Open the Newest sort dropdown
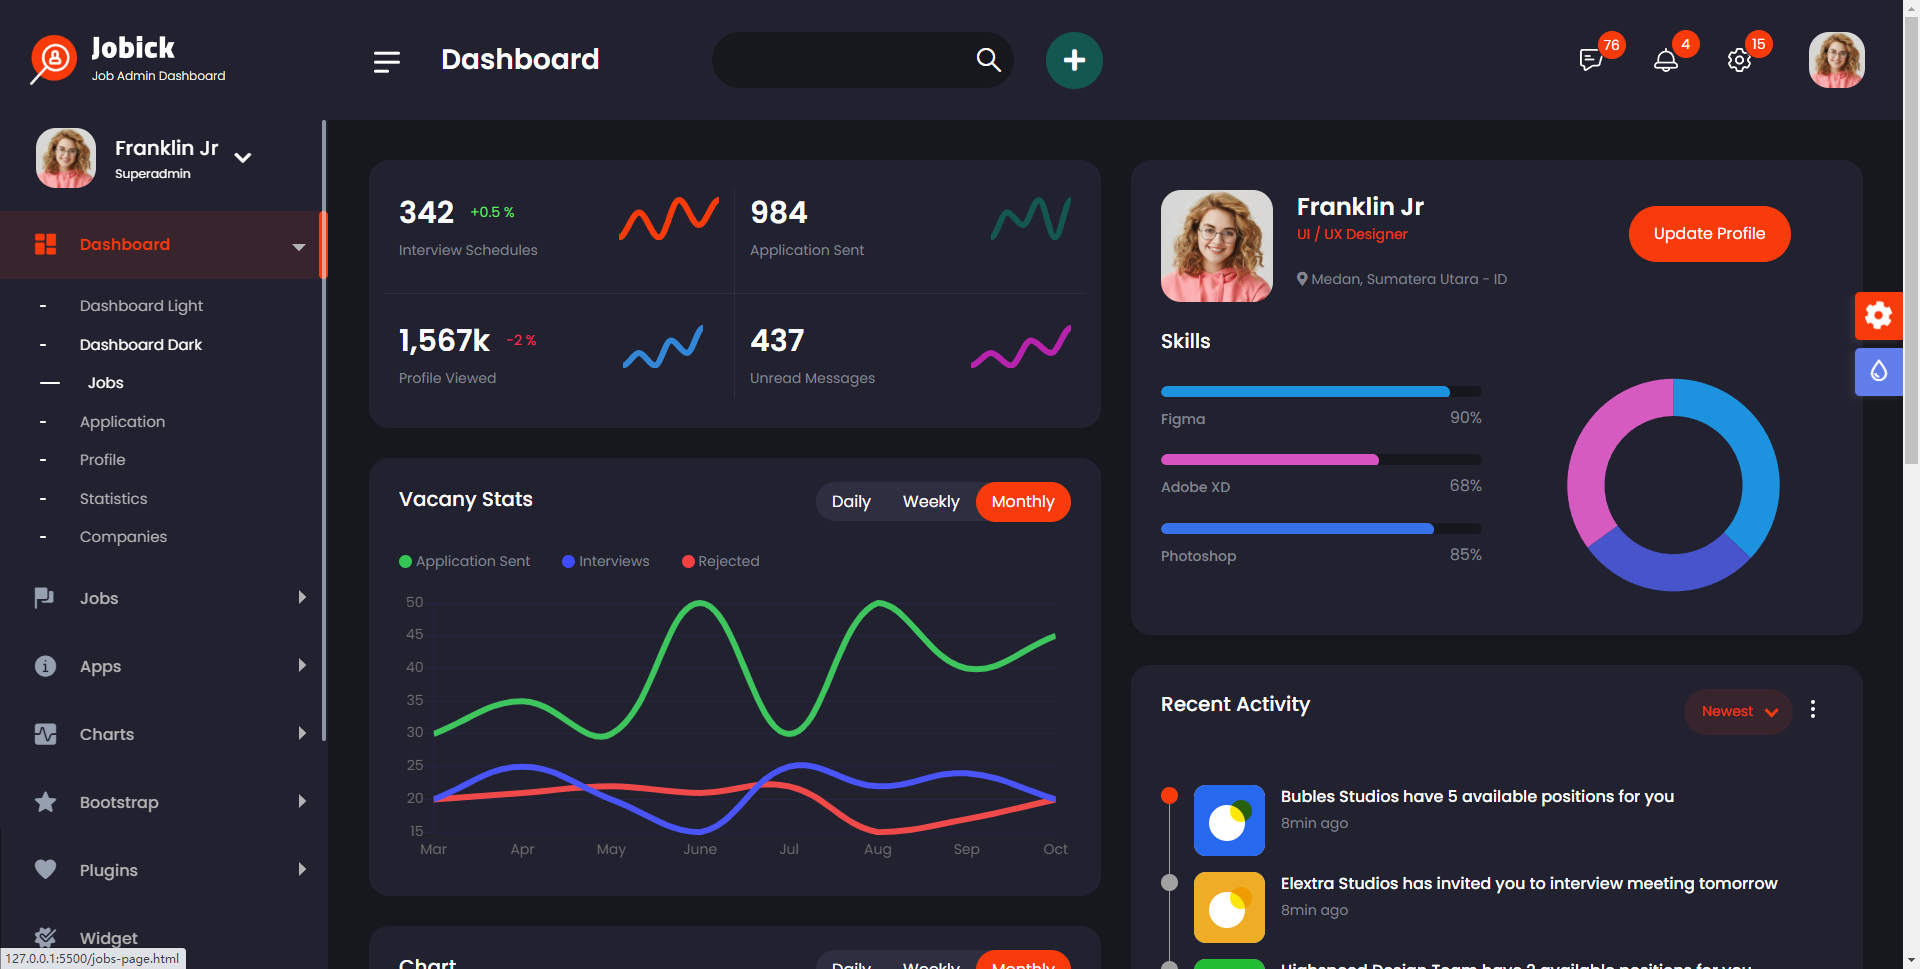The width and height of the screenshot is (1920, 969). click(x=1738, y=712)
